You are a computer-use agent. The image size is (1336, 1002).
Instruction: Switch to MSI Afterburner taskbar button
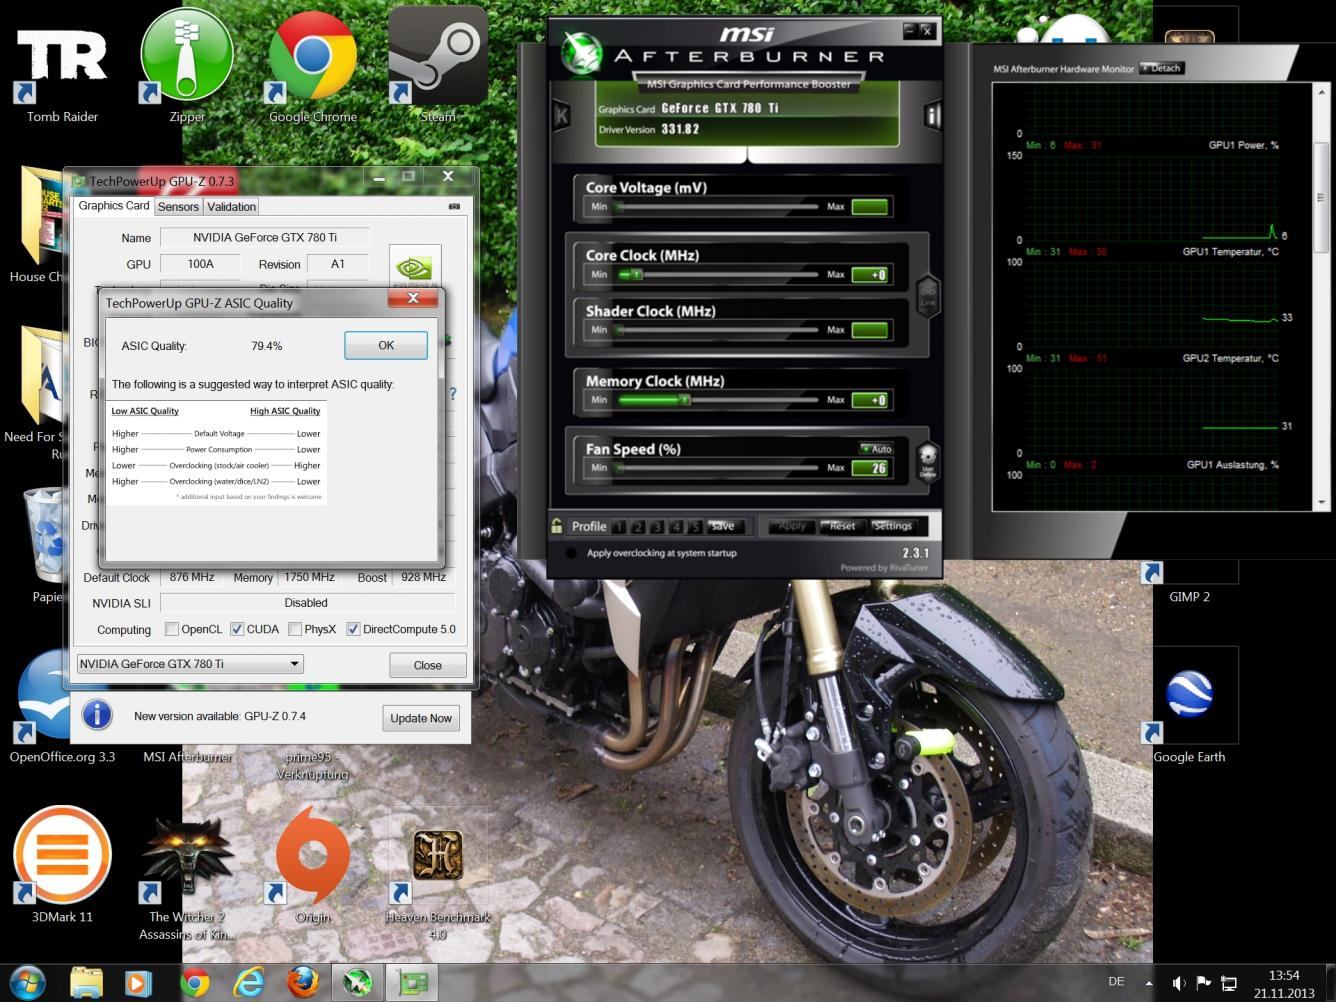(x=357, y=983)
